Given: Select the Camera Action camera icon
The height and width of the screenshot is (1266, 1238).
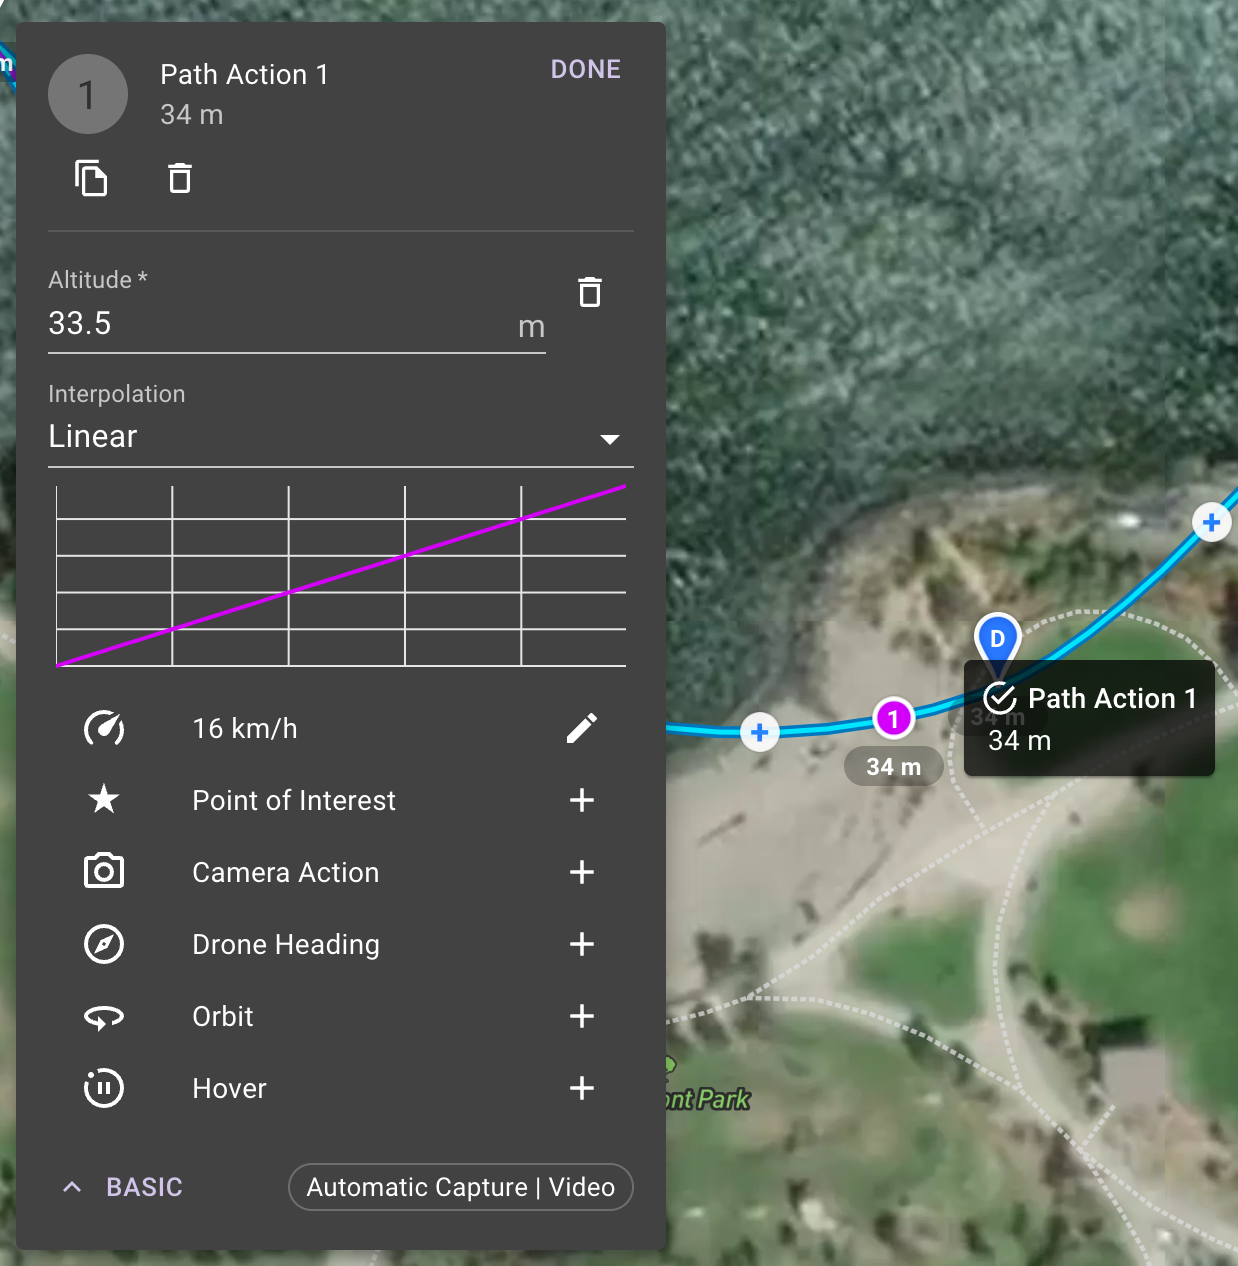Looking at the screenshot, I should tap(104, 871).
